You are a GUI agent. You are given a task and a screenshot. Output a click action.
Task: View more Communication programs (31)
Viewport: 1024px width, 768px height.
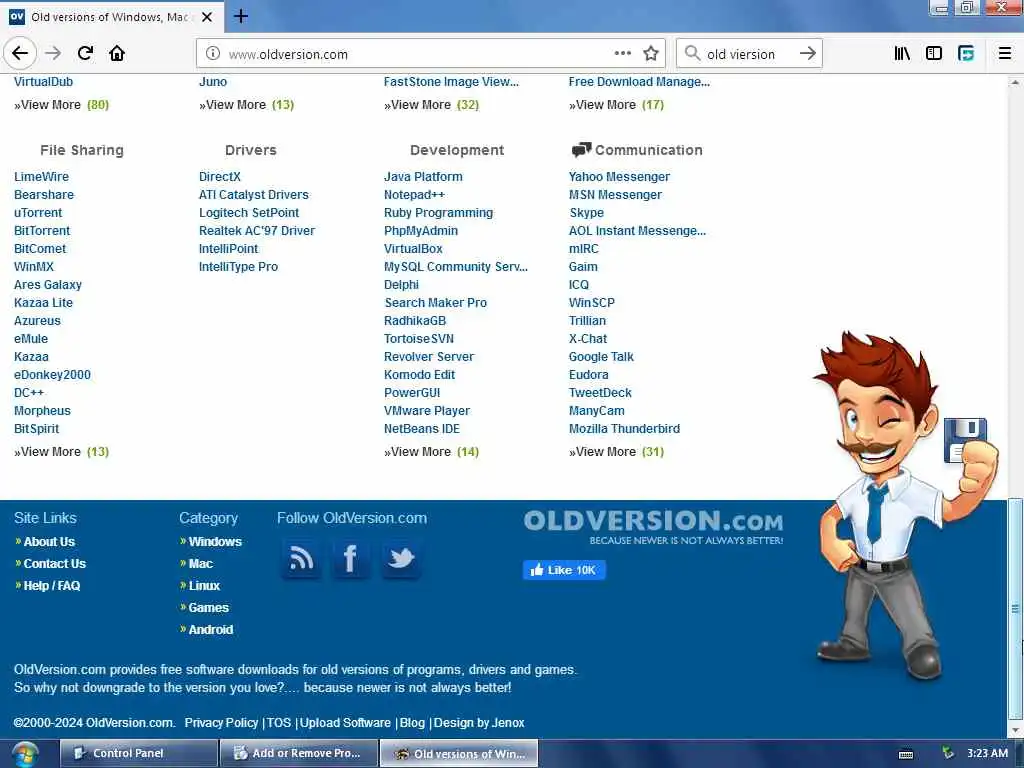click(x=616, y=452)
